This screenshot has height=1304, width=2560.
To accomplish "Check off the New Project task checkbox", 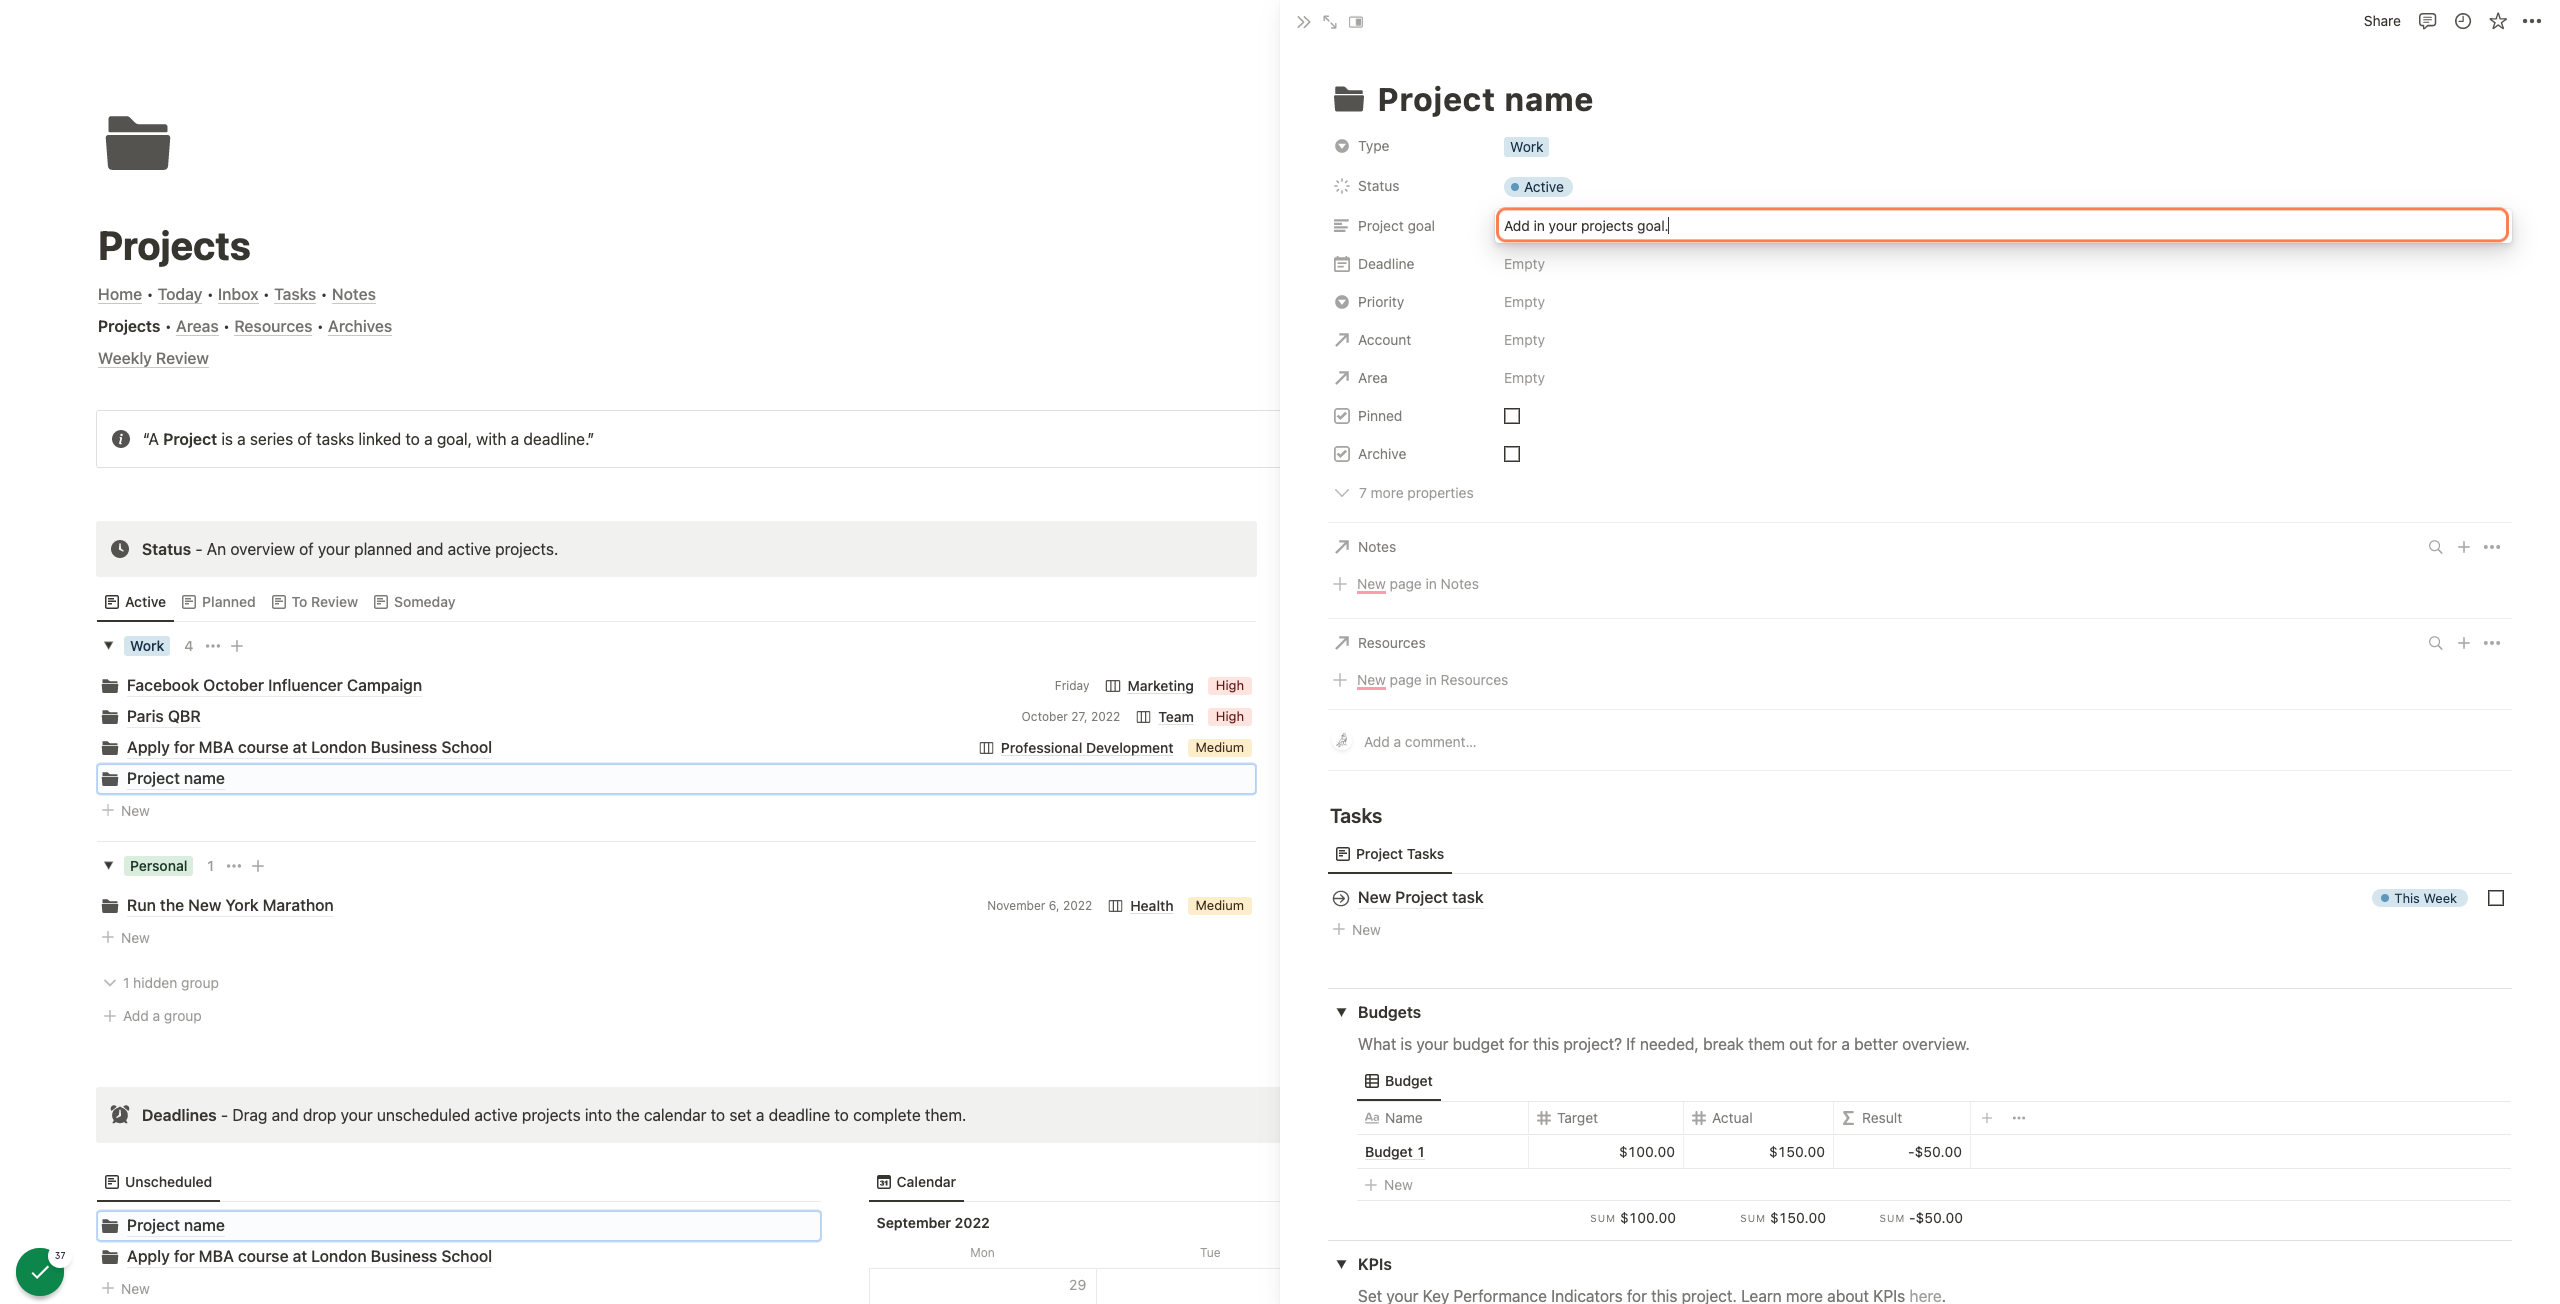I will [x=2496, y=898].
